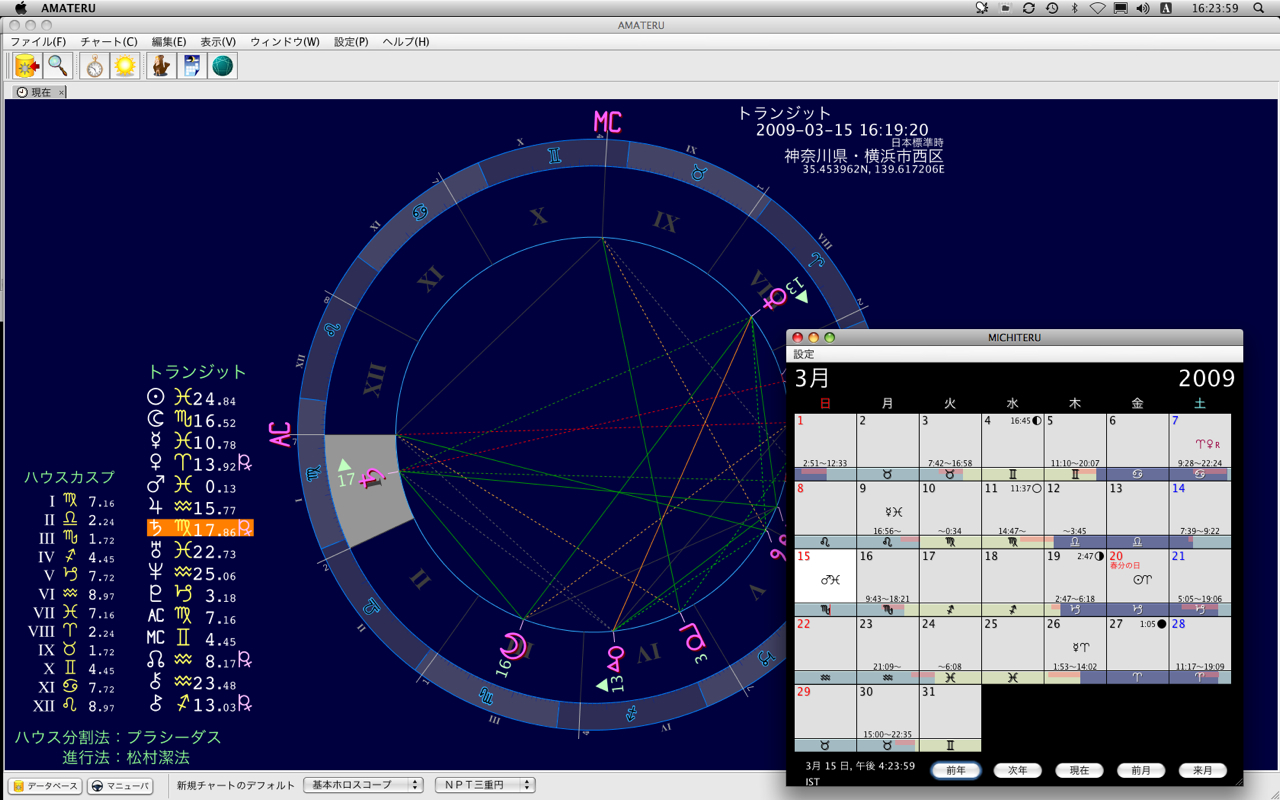Image resolution: width=1280 pixels, height=800 pixels.
Task: Click 来月 button in MICHITERU
Action: tap(1203, 770)
